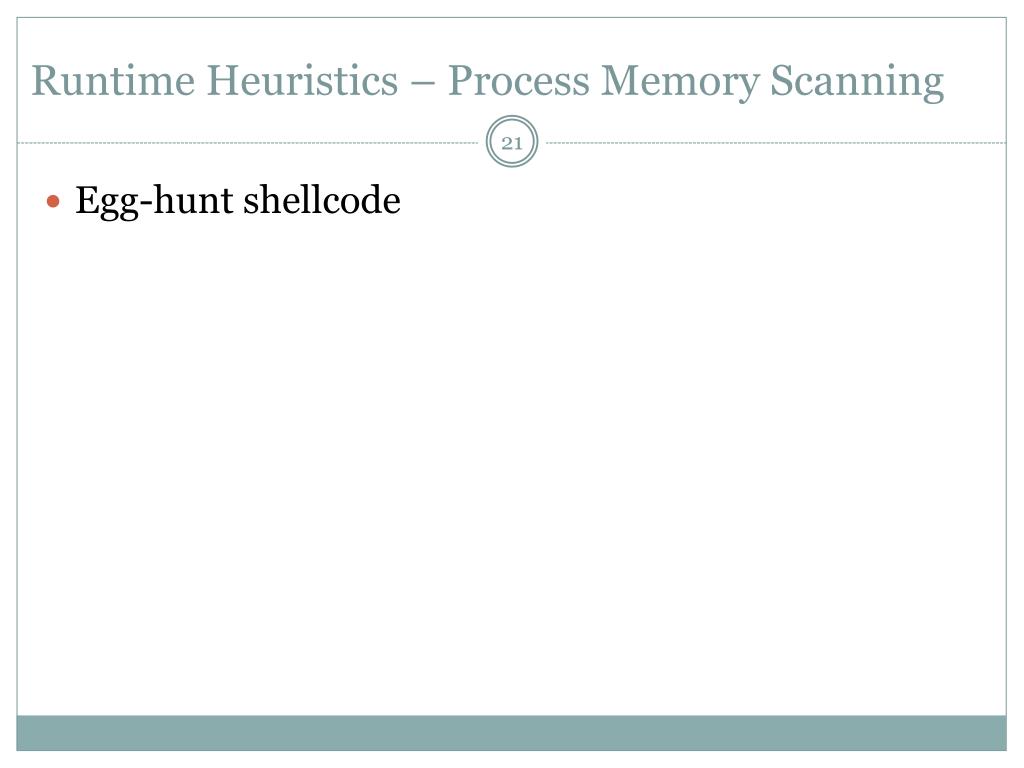Select the orange bullet point marker
This screenshot has height=768, width=1024.
click(x=53, y=200)
